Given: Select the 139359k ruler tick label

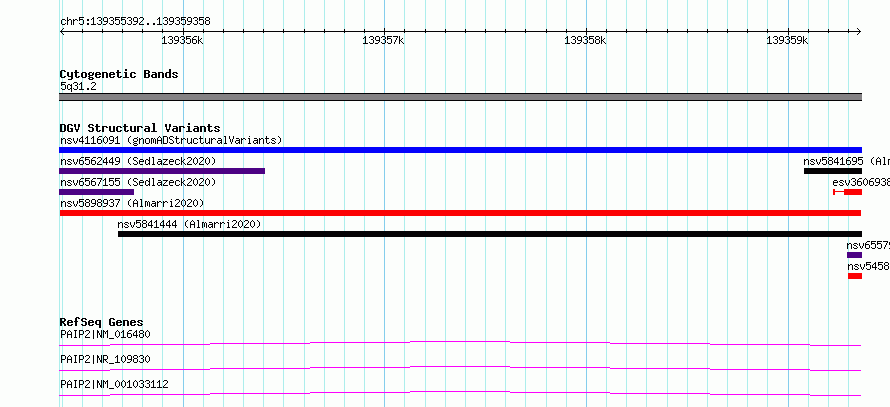Looking at the screenshot, I should tap(787, 40).
